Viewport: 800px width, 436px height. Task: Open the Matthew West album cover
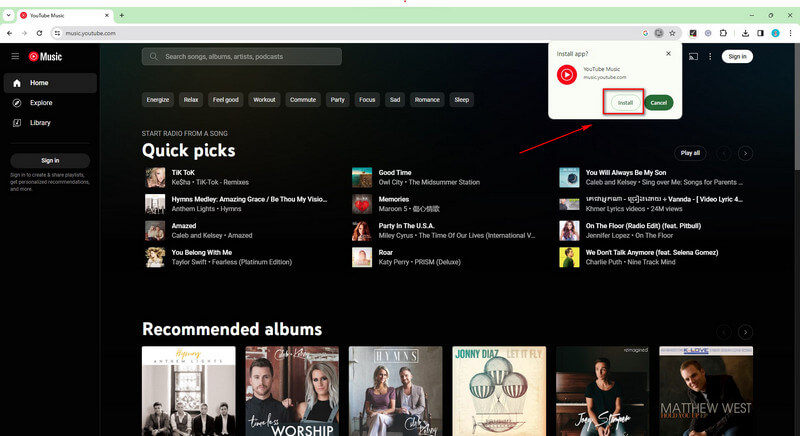706,391
